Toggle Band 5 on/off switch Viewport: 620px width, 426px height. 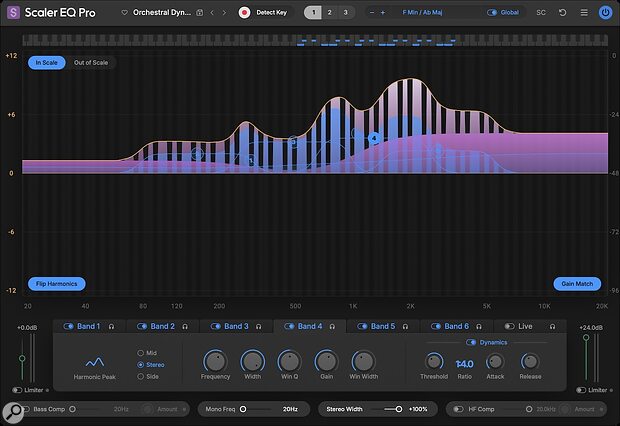[x=362, y=326]
